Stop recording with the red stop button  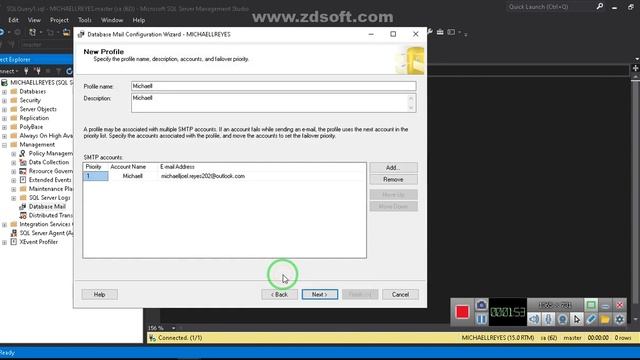462,312
